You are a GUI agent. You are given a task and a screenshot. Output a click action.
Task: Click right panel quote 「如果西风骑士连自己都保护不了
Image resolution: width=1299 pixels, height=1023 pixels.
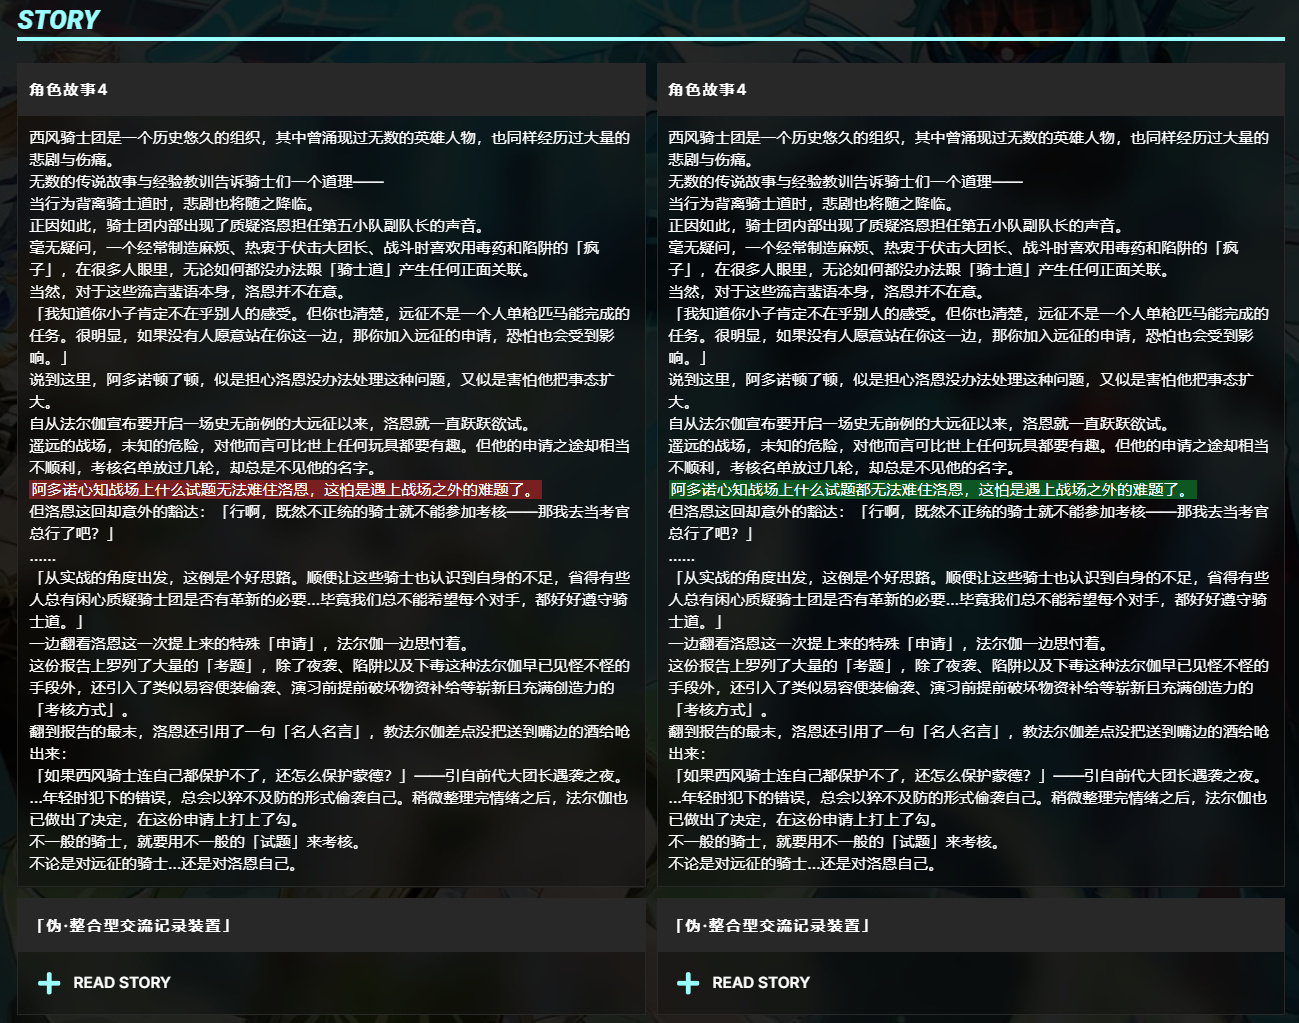966,776
